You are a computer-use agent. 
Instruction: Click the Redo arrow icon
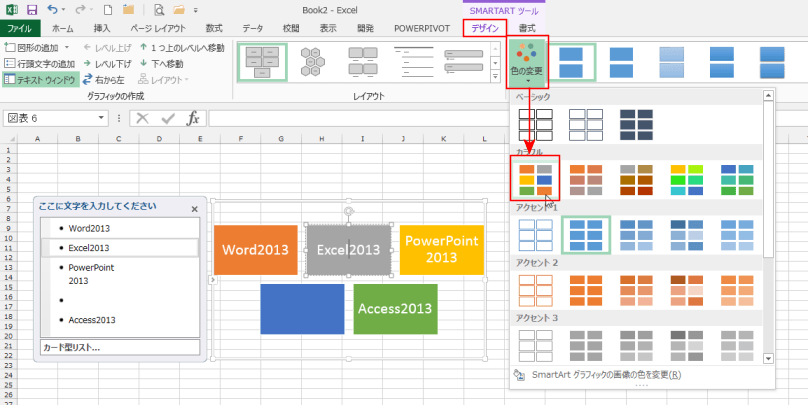[x=81, y=9]
